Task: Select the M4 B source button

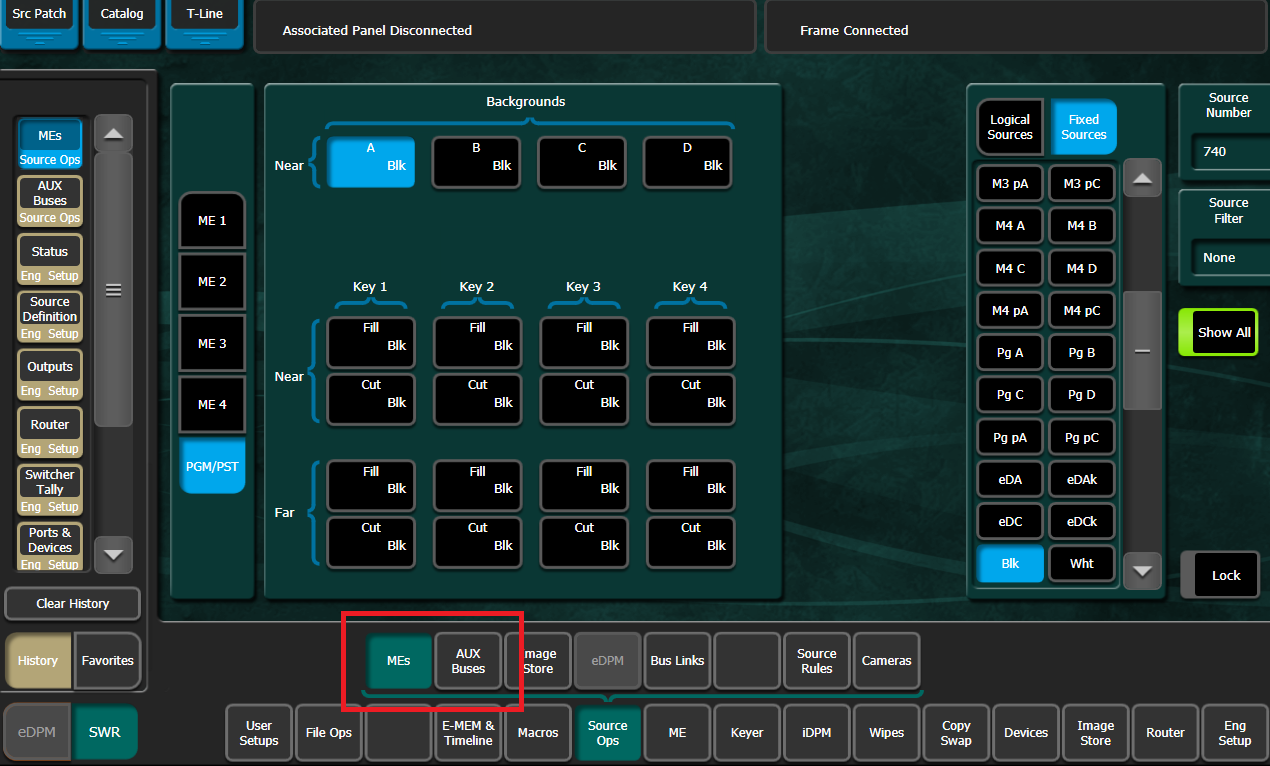Action: [1082, 226]
